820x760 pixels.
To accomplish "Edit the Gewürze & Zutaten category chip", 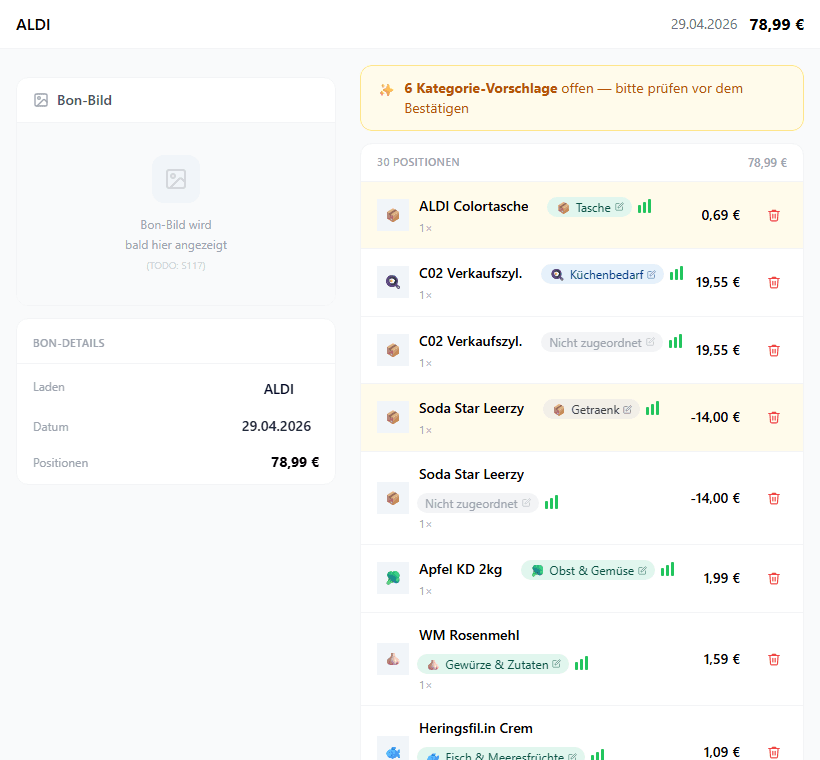I will [493, 665].
